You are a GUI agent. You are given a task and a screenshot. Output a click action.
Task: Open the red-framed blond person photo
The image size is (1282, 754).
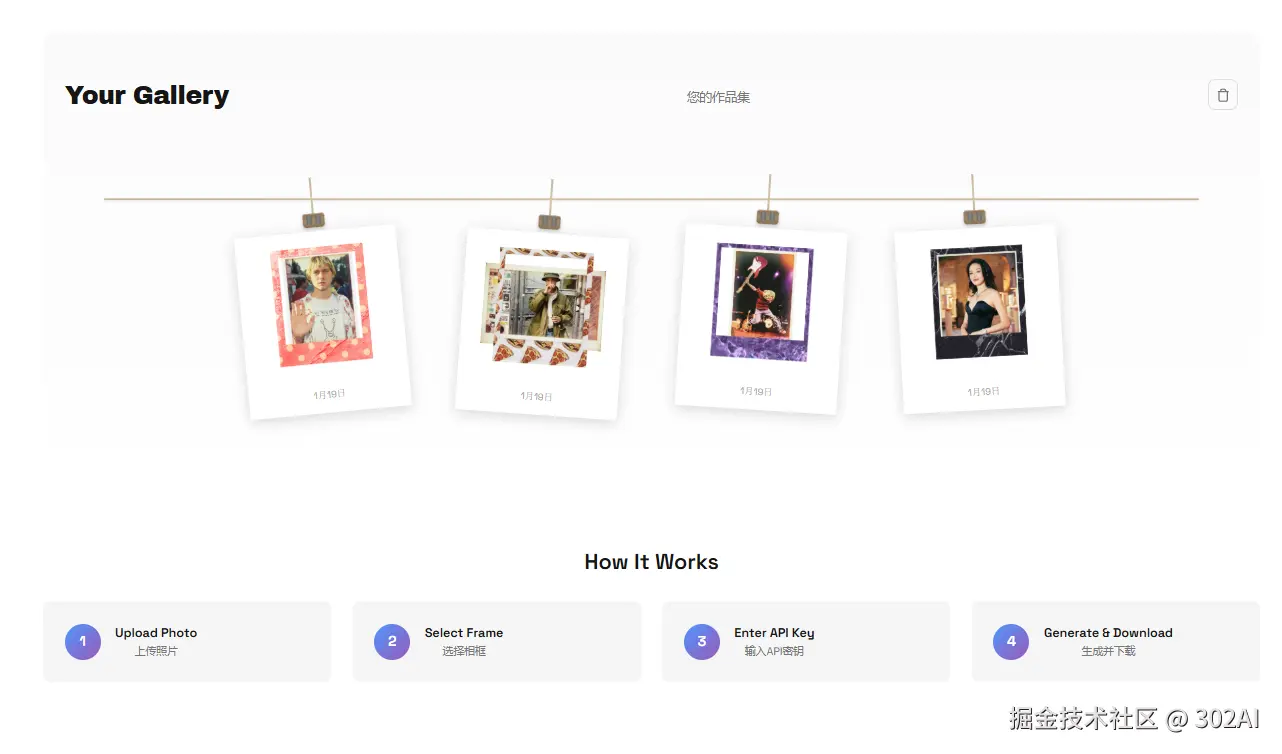point(320,305)
